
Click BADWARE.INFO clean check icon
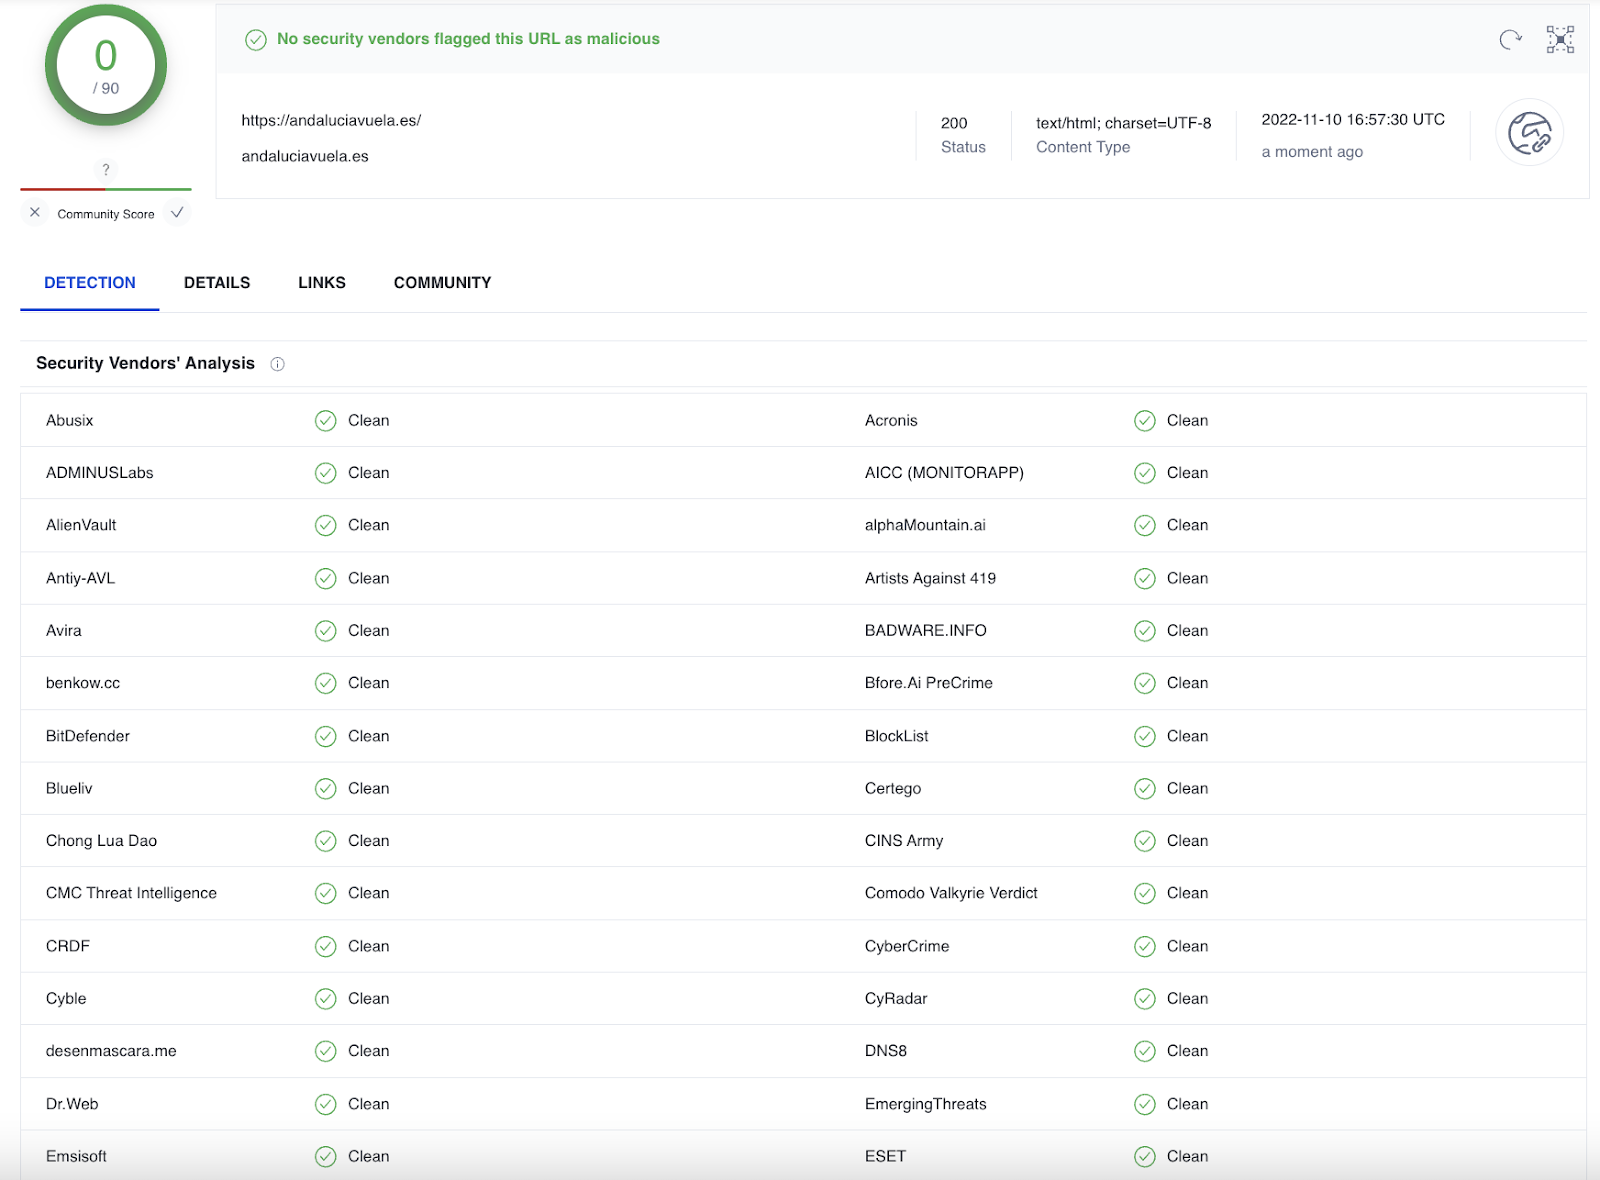[1145, 631]
